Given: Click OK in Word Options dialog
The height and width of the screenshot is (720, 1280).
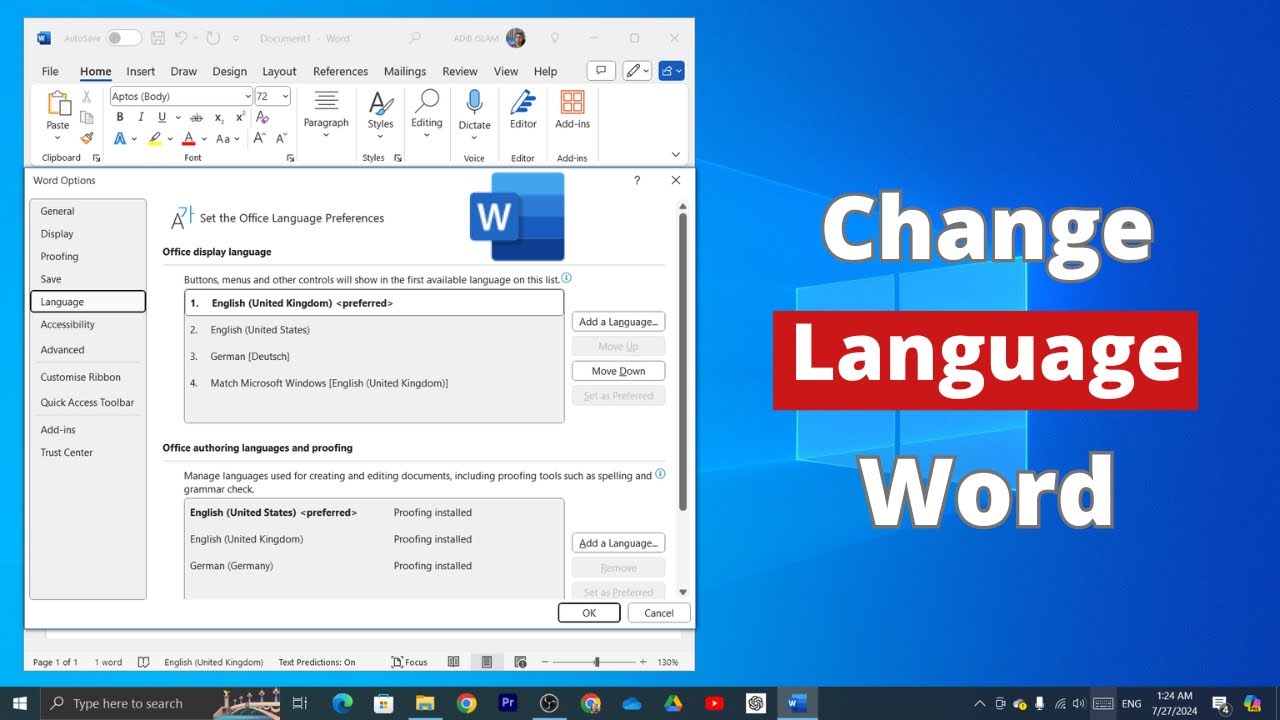Looking at the screenshot, I should (589, 613).
